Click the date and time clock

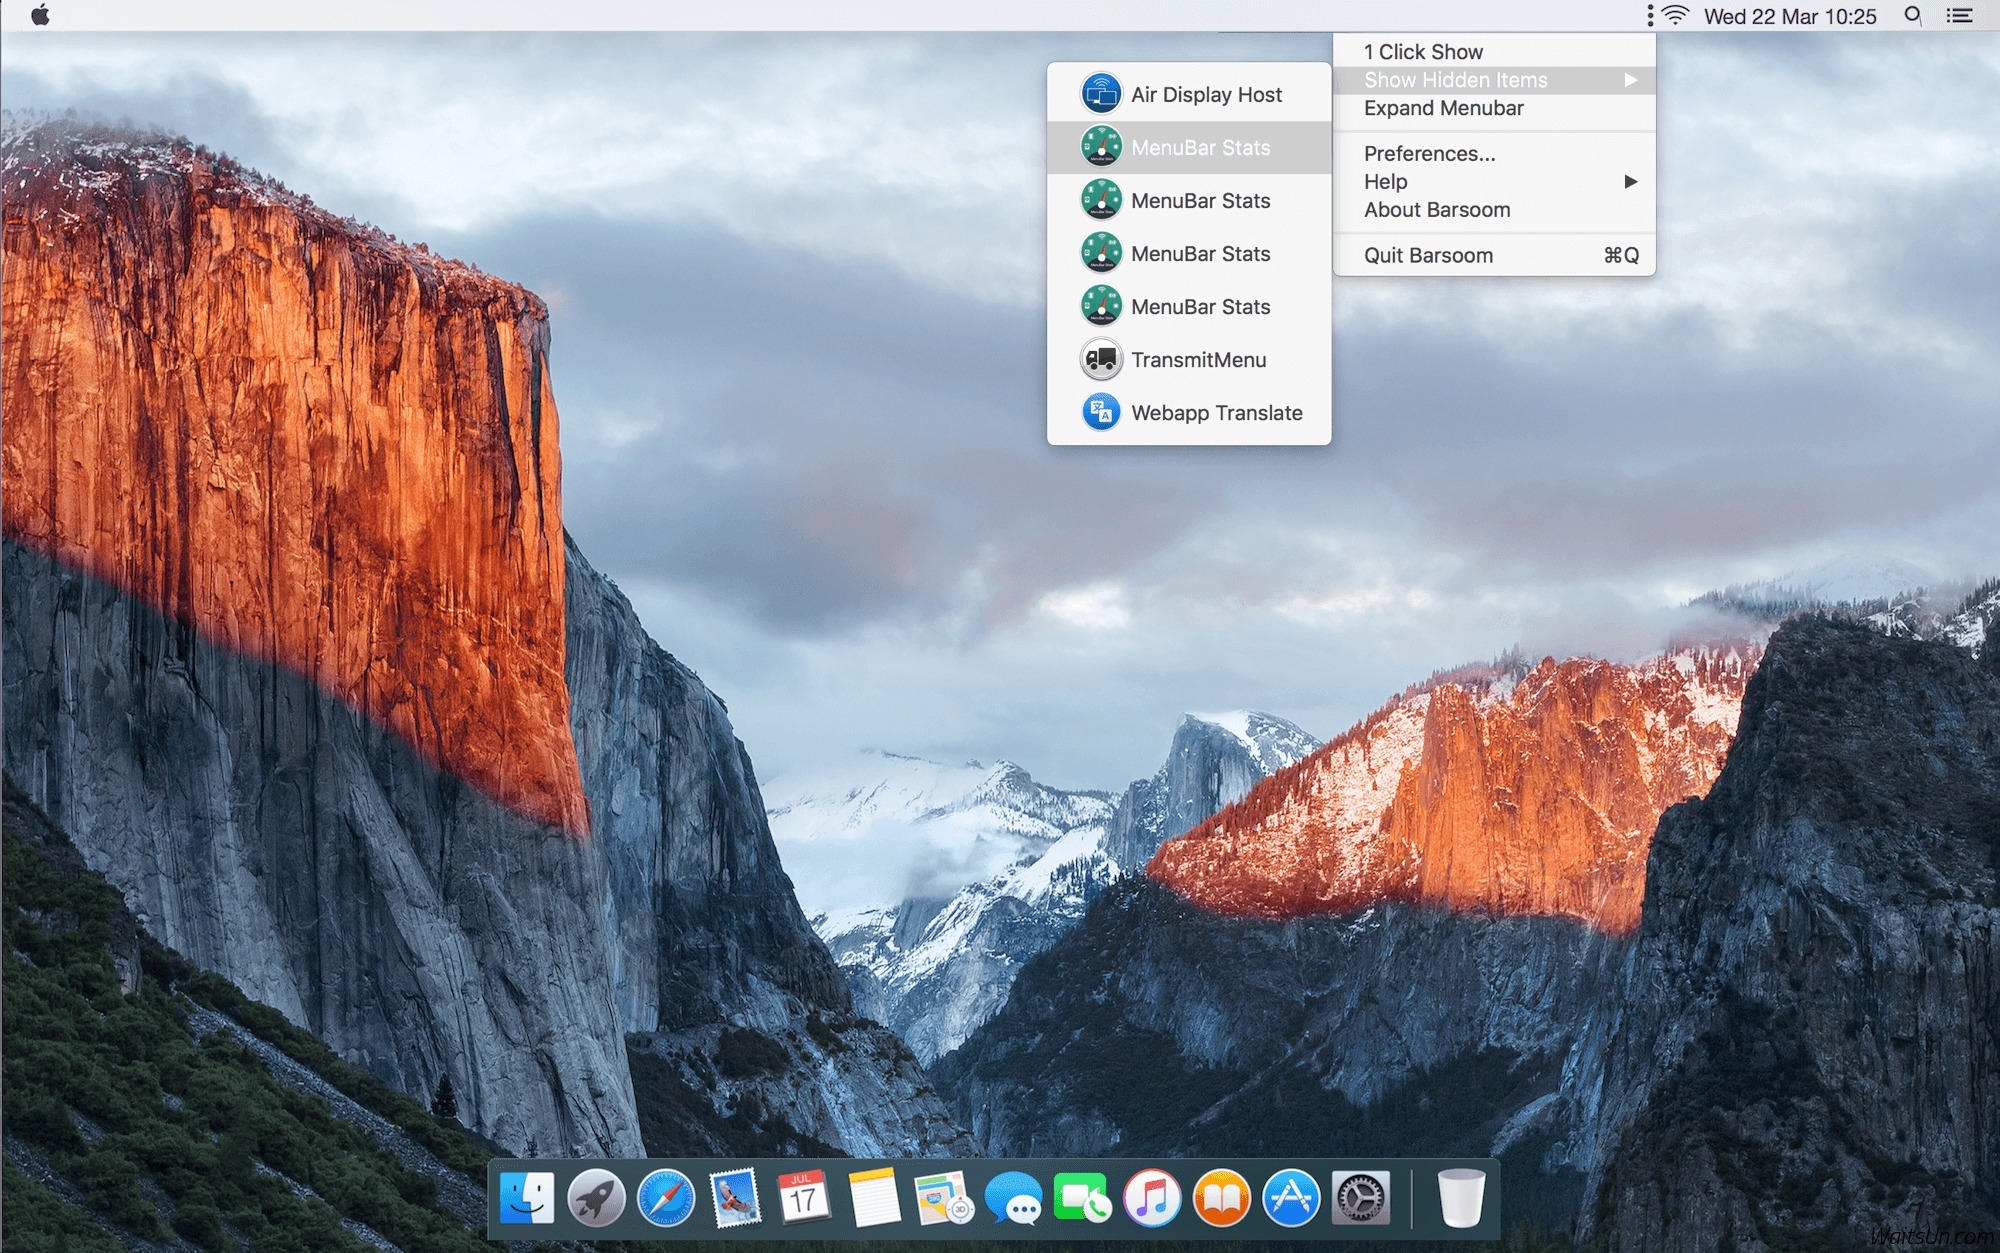1789,16
